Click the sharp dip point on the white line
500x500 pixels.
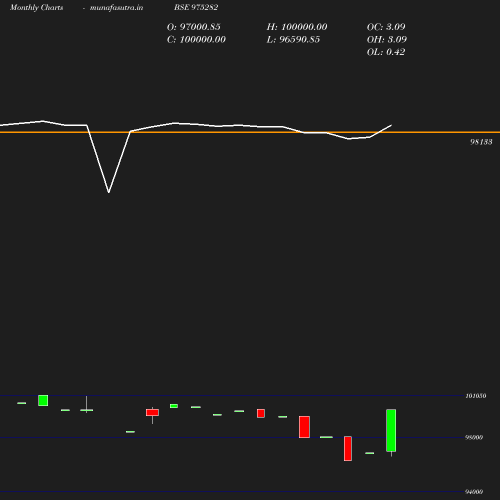[109, 192]
